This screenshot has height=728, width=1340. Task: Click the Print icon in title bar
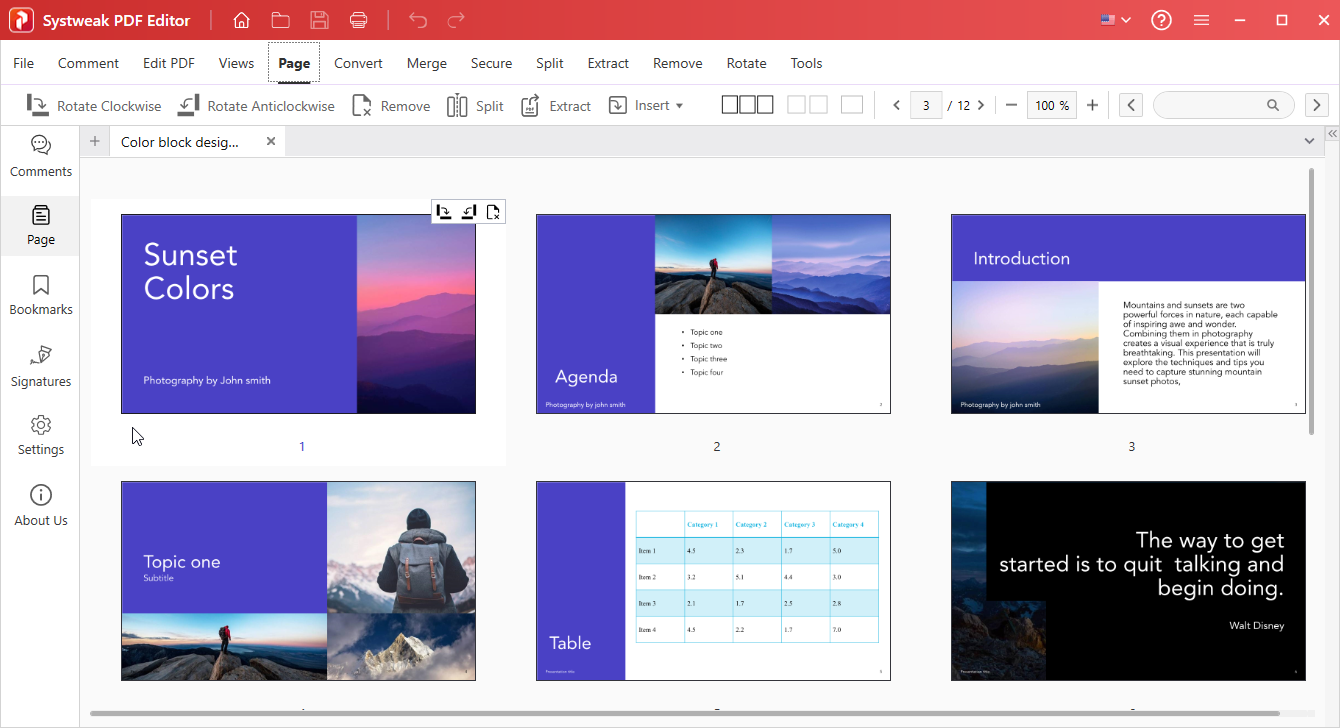coord(359,20)
